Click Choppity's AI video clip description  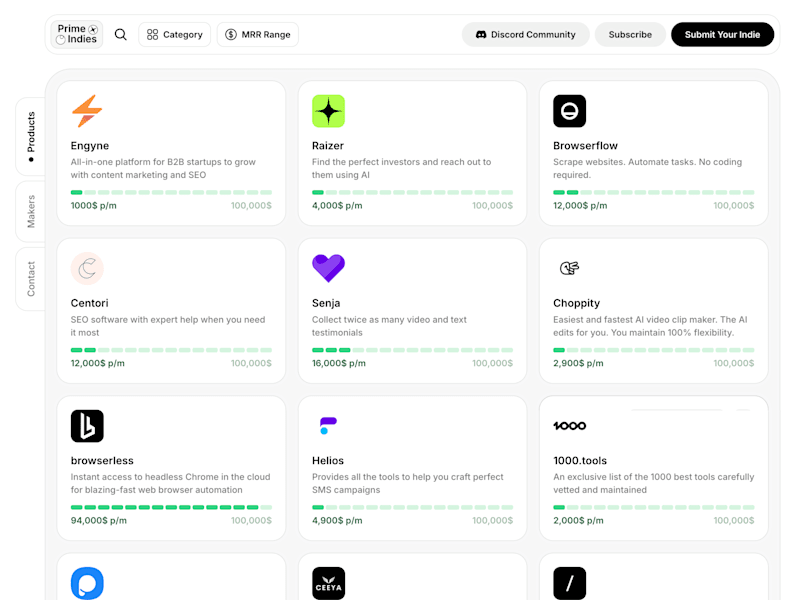pyautogui.click(x=650, y=326)
